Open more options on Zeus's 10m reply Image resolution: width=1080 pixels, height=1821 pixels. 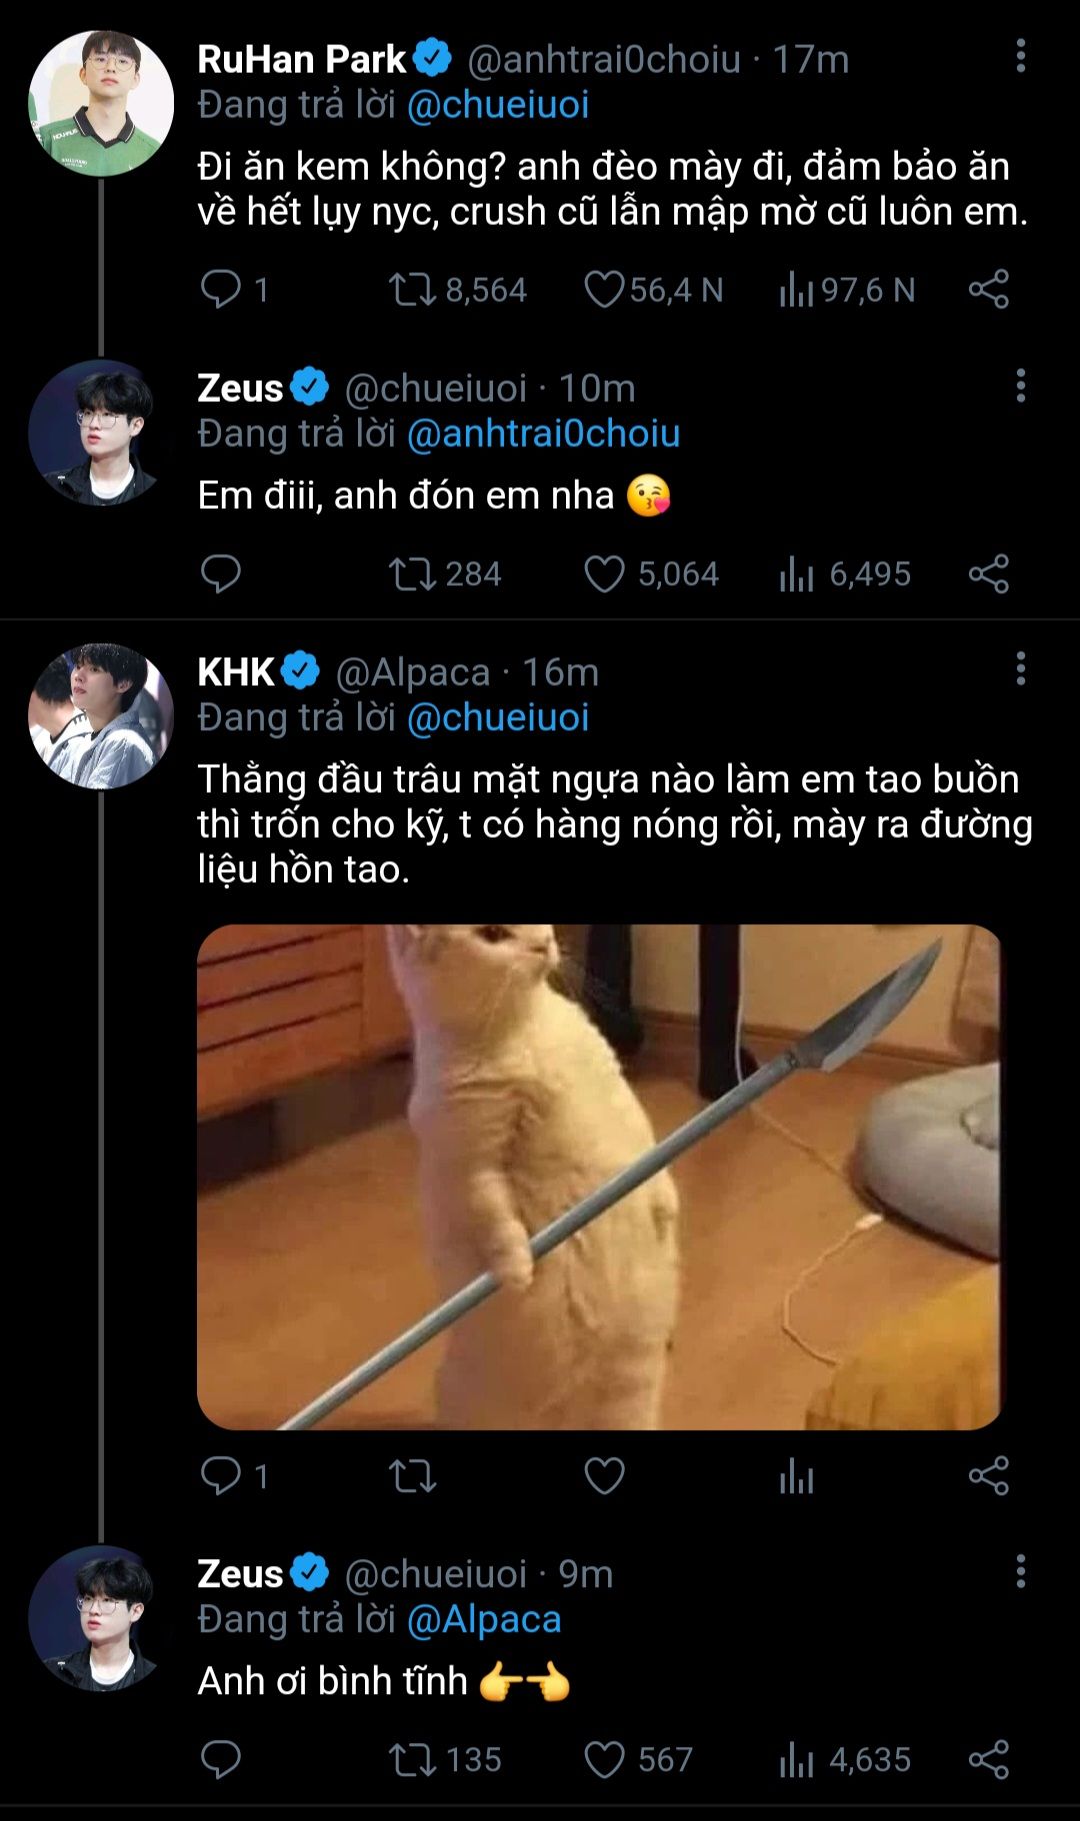point(1020,386)
